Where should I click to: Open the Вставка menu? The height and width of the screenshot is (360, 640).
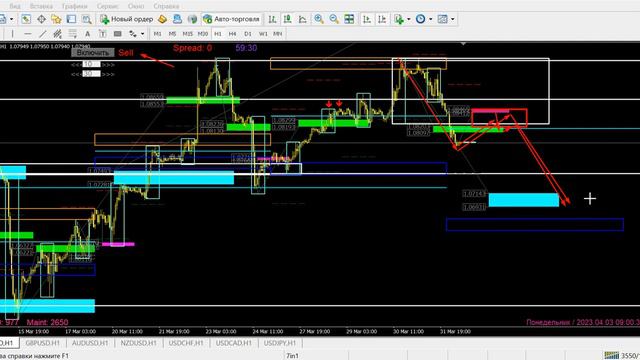(41, 6)
